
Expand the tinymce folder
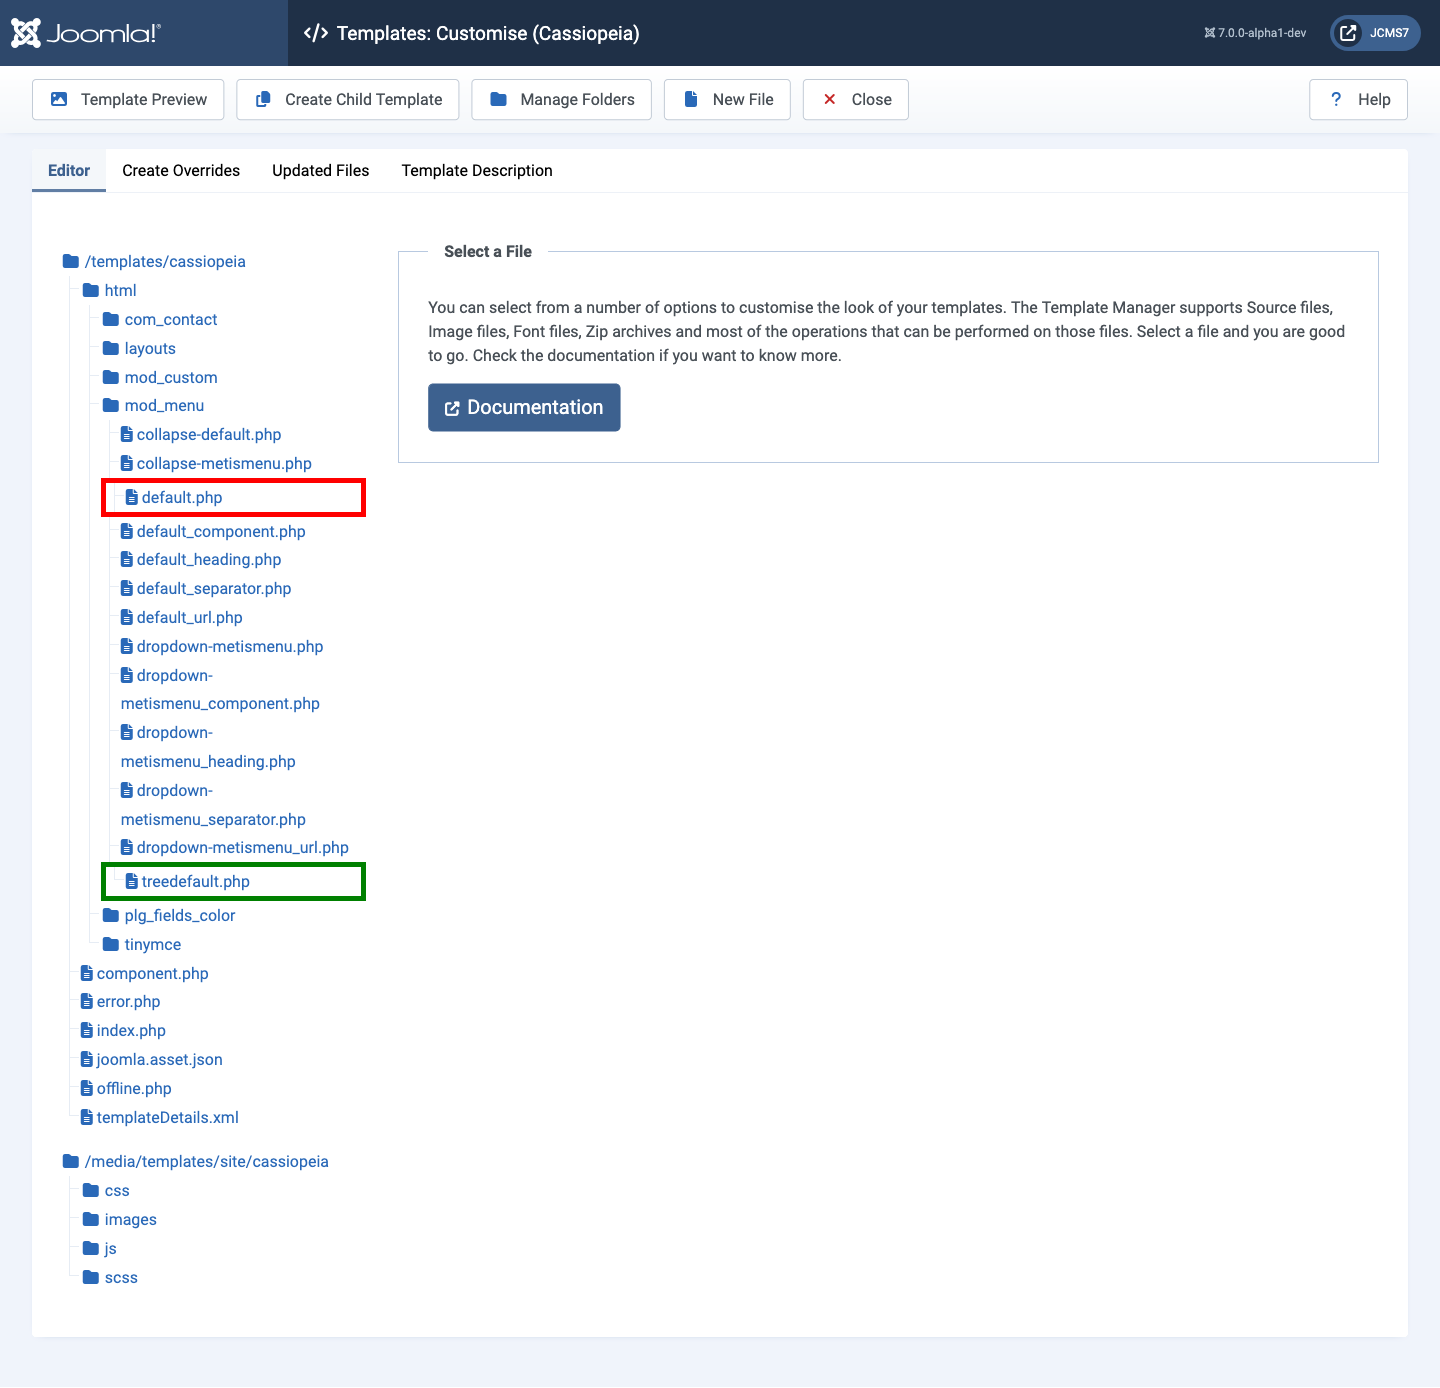pos(142,945)
